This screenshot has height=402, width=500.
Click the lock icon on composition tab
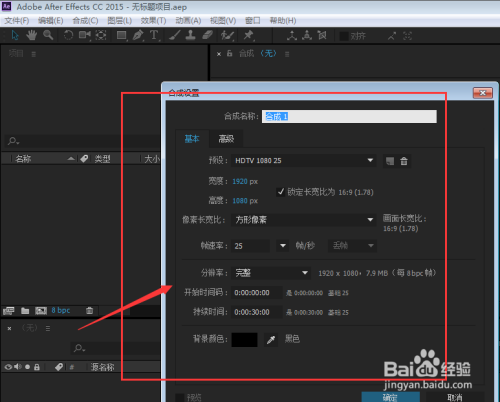[229, 53]
